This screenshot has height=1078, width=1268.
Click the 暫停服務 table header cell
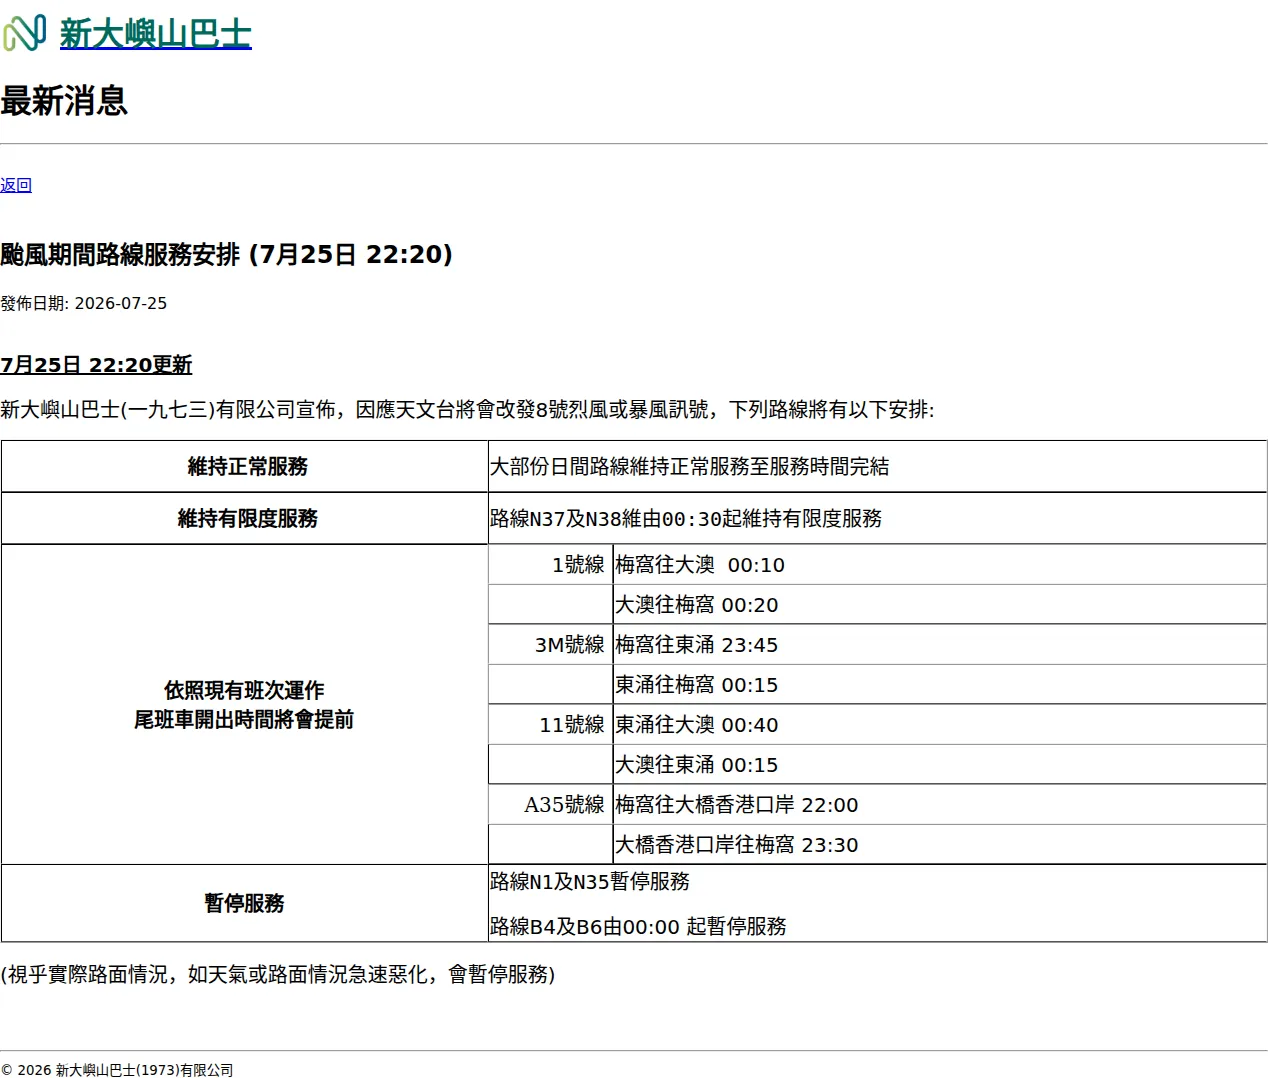(245, 903)
